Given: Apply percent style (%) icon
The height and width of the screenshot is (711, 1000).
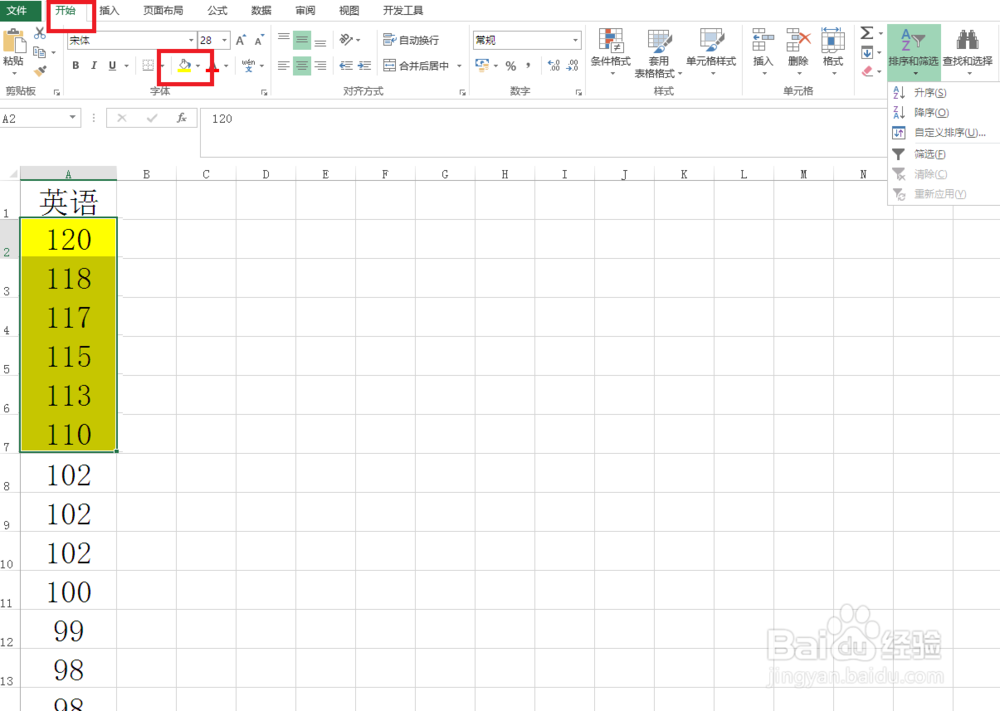Looking at the screenshot, I should (x=511, y=66).
